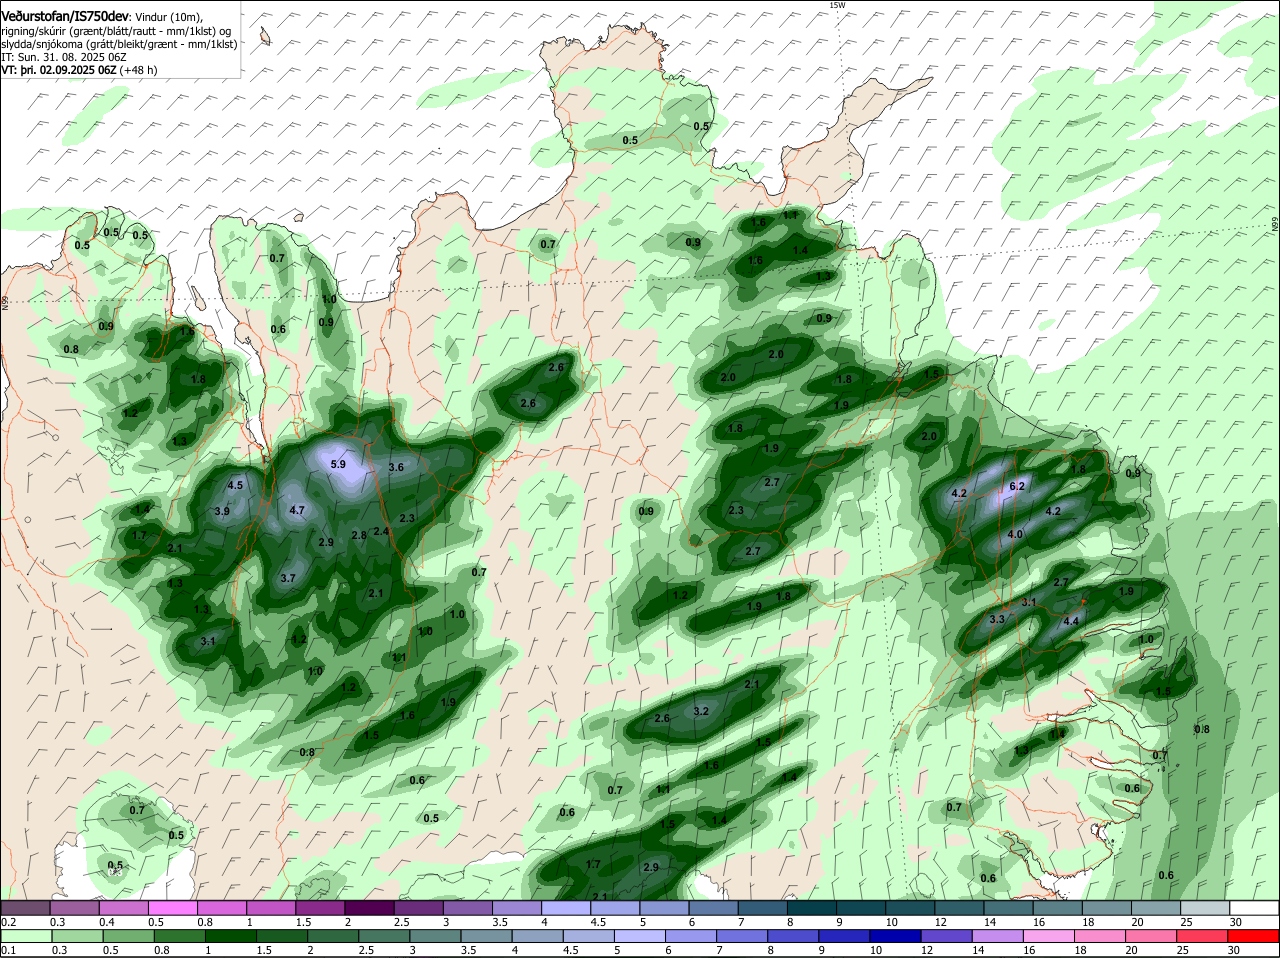Screen dimensions: 1280x958
Task: Click the 3.2 value in the southern band
Action: pos(701,711)
